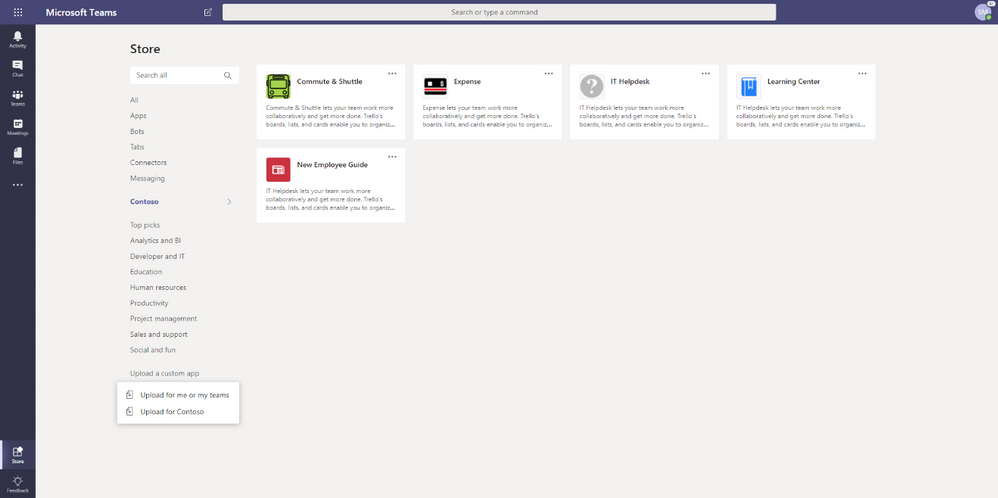Open more options on Learning Center card
Screen dimensions: 998x498
click(x=862, y=73)
